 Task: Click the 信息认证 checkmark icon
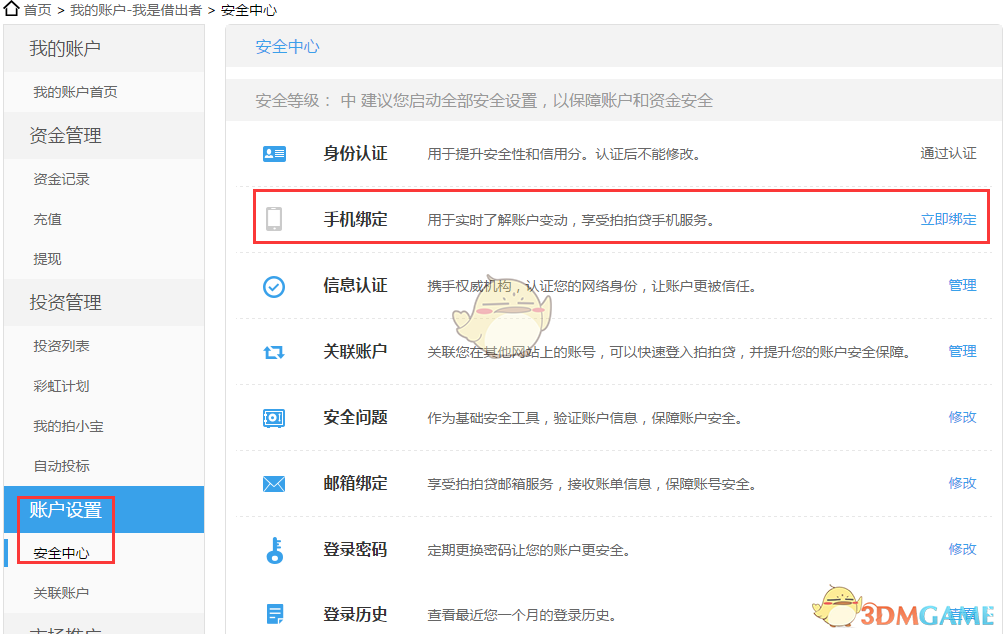point(274,287)
